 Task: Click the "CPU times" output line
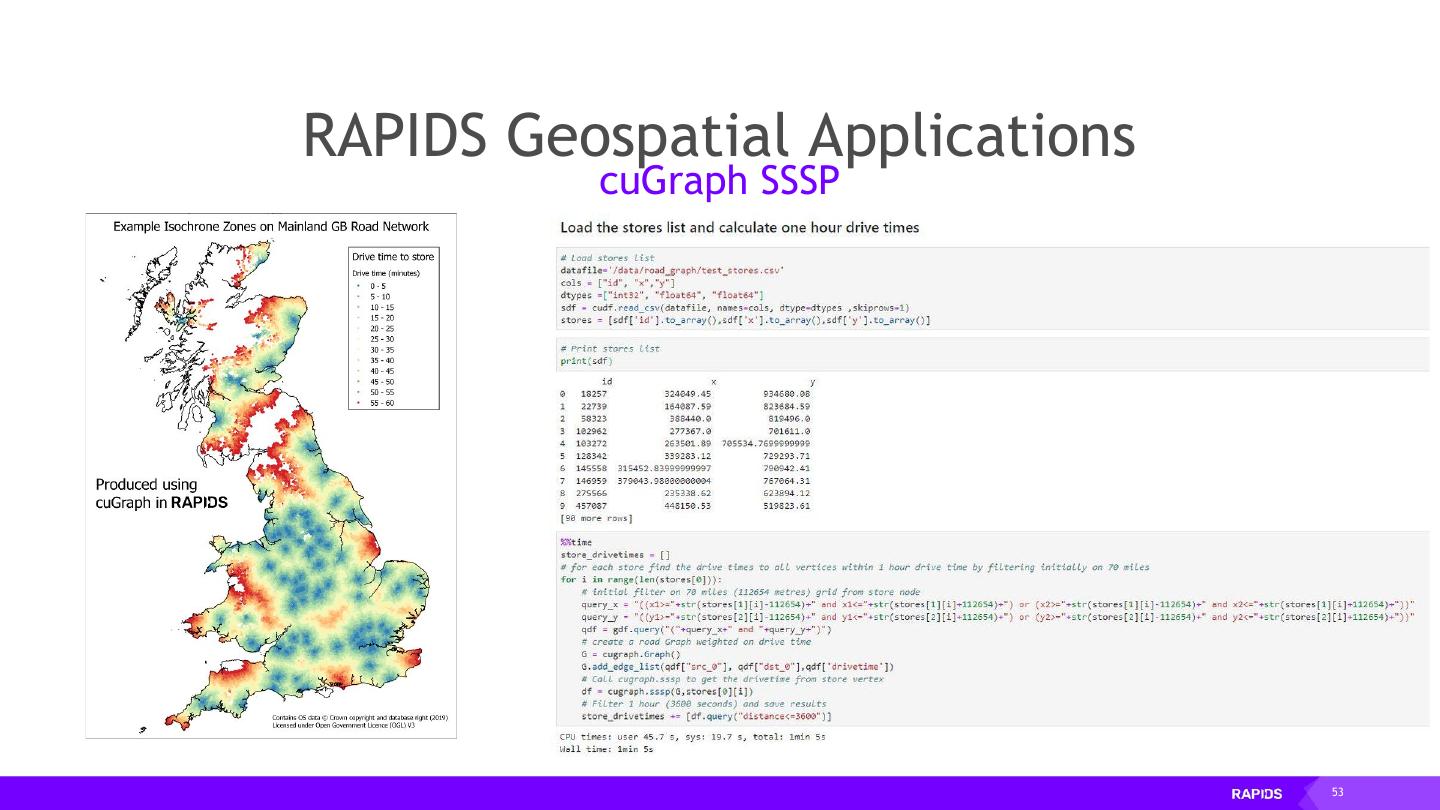coord(693,737)
